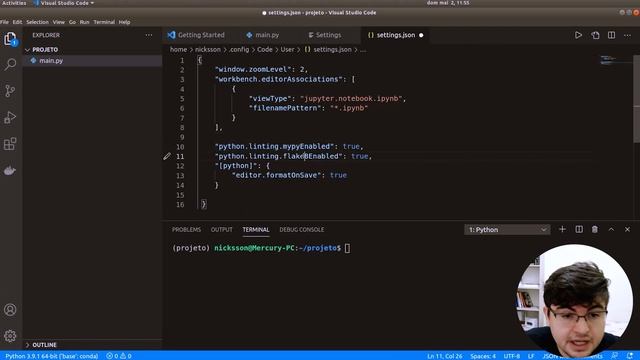Open the Accounts icon
Viewport: 640px width, 360px height.
10,310
